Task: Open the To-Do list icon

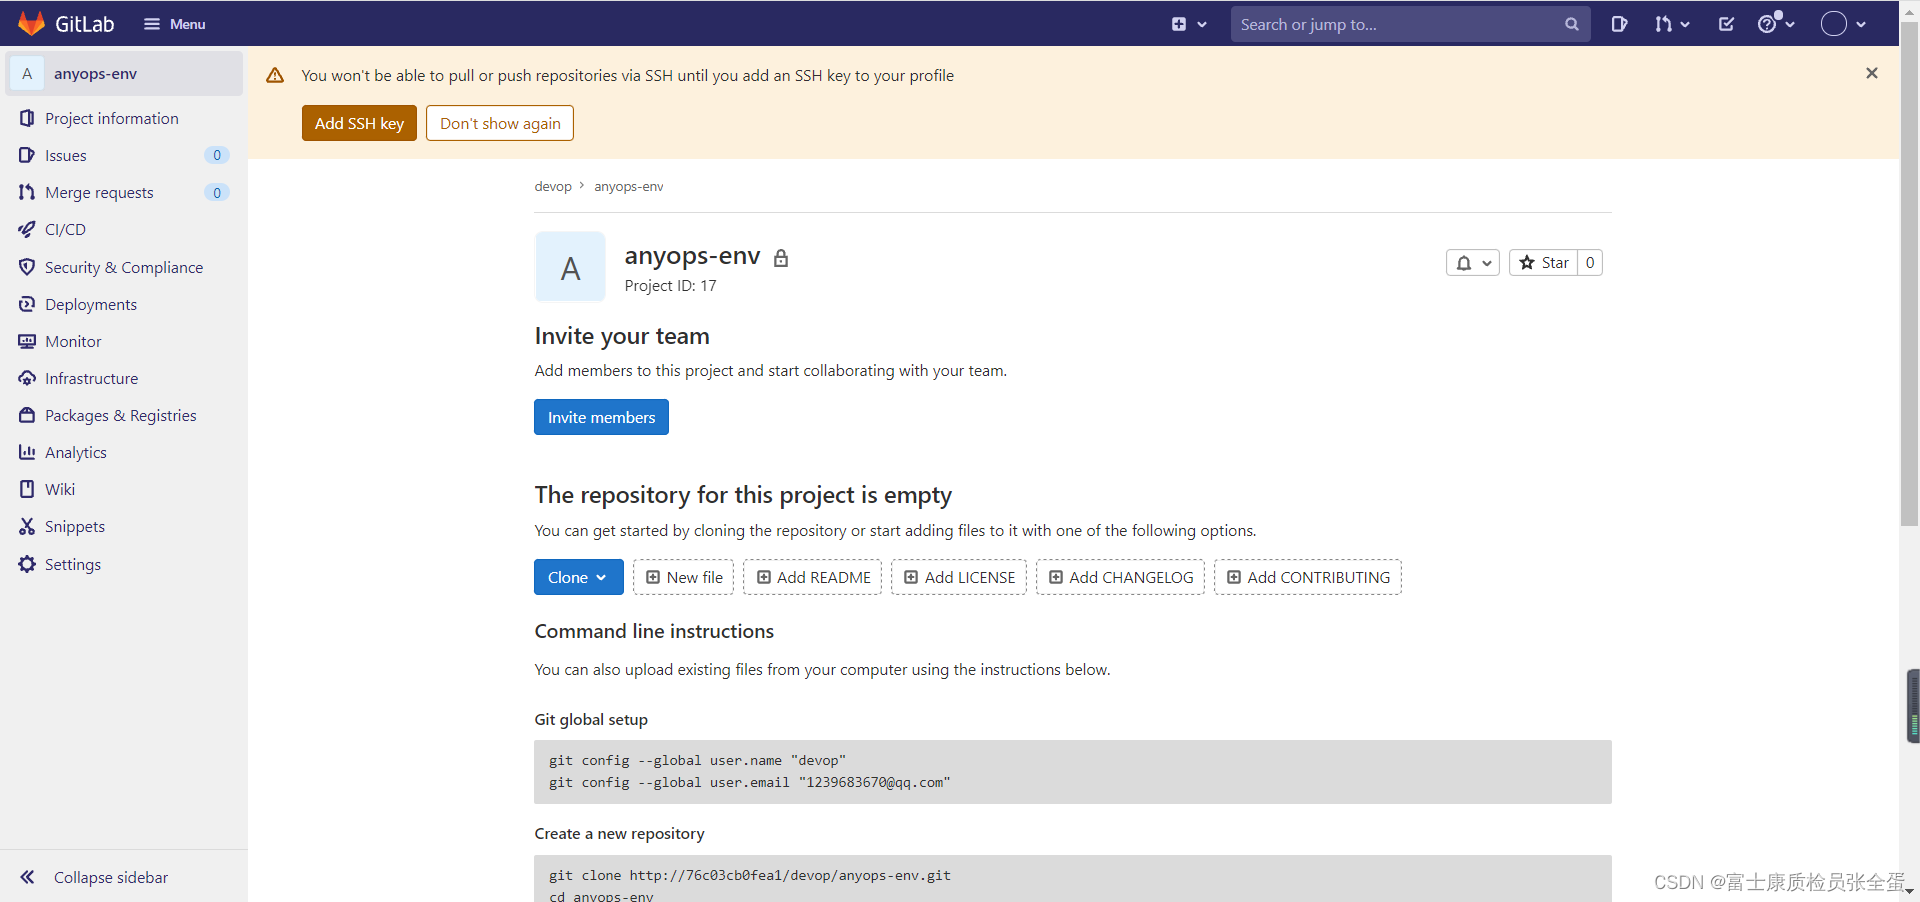Action: tap(1727, 24)
